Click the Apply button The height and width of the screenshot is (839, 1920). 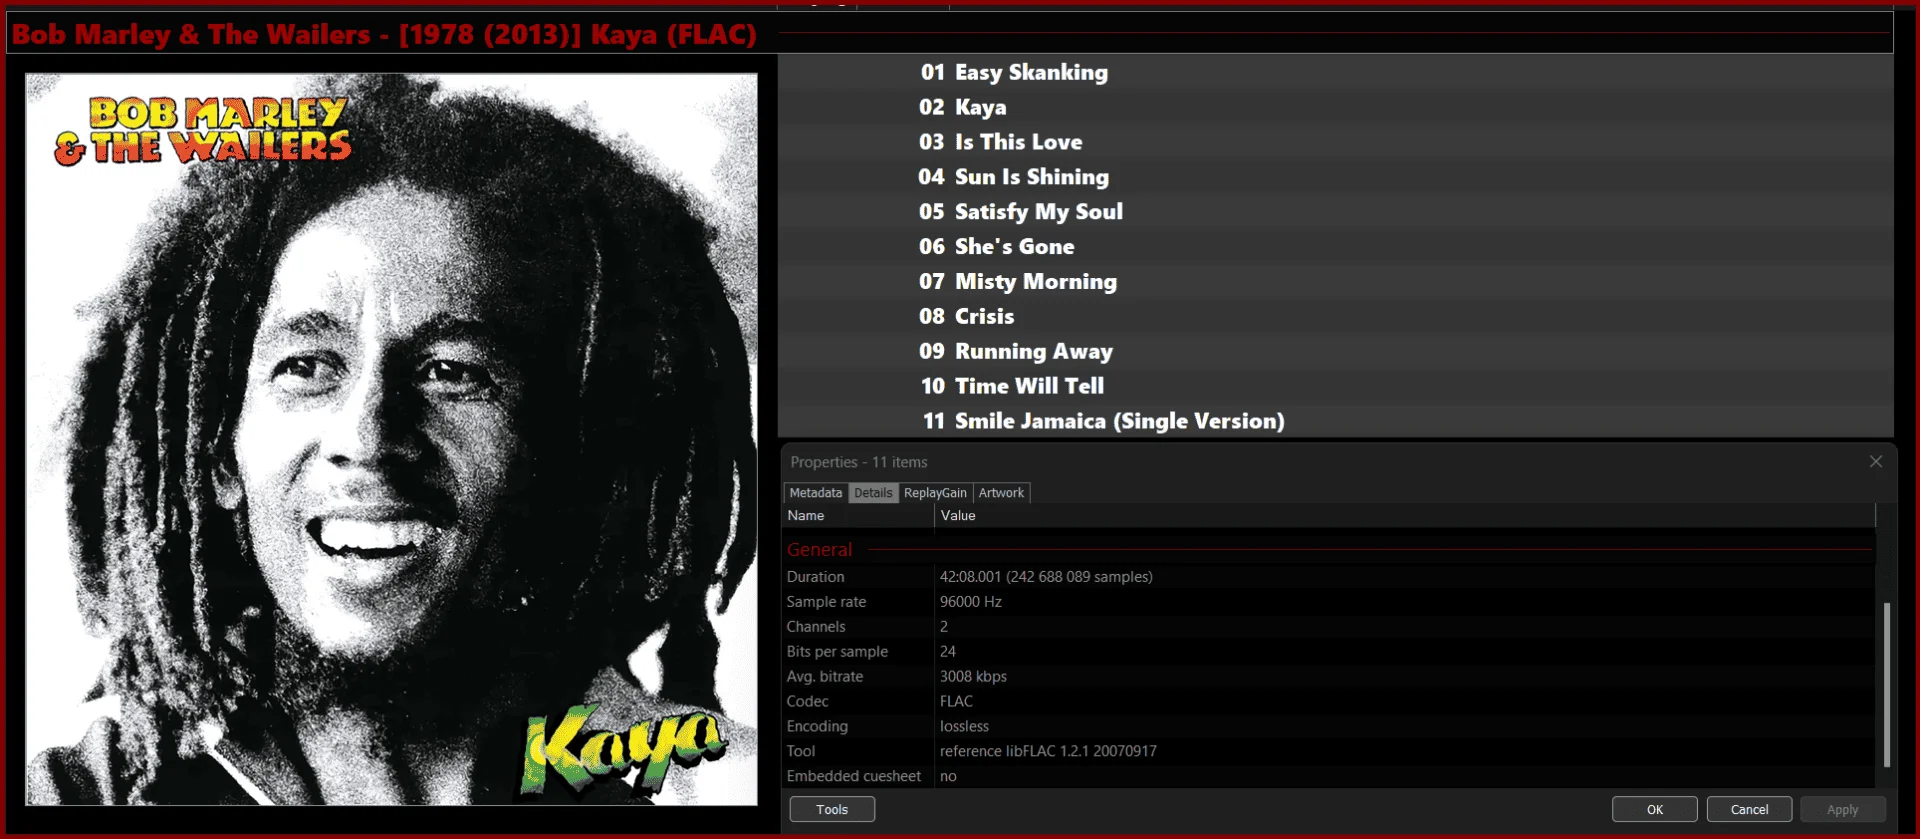(x=1842, y=809)
